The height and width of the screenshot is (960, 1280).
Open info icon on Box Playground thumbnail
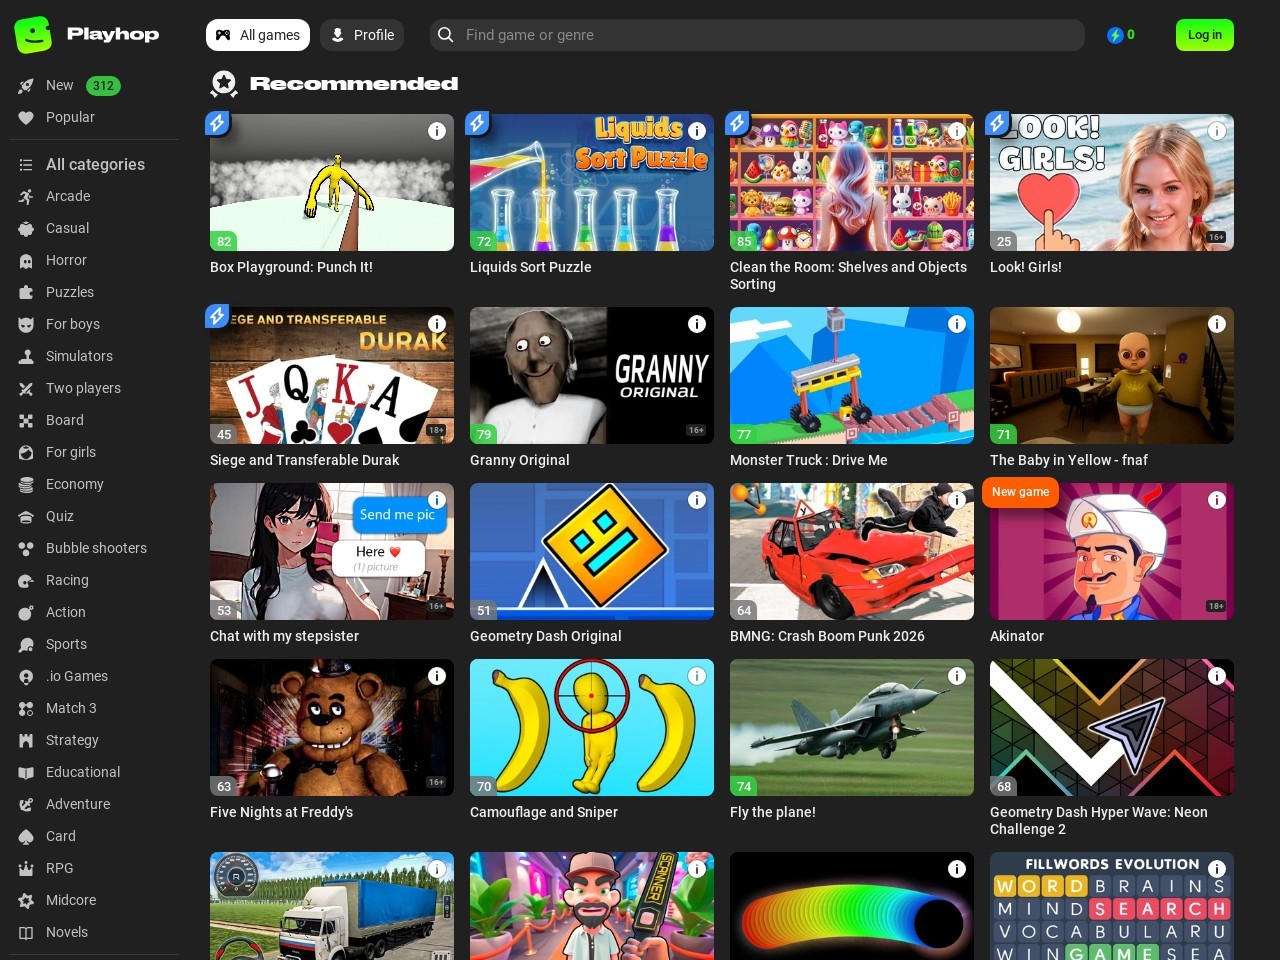pos(437,131)
